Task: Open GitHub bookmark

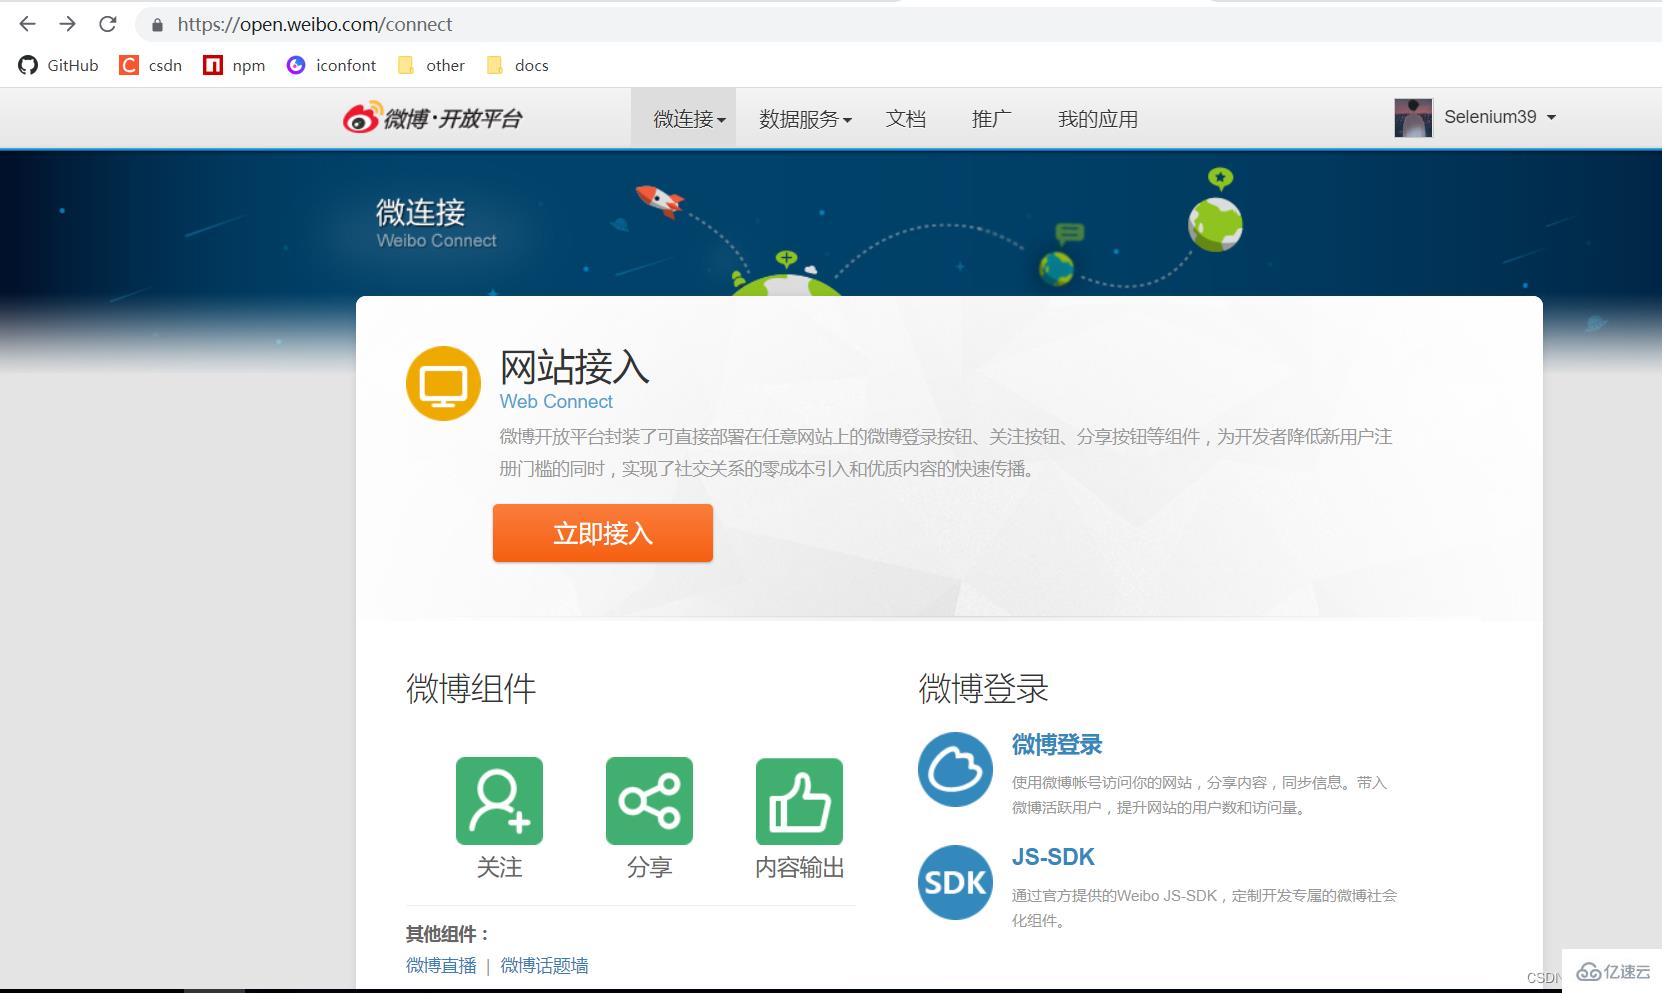Action: tap(59, 65)
